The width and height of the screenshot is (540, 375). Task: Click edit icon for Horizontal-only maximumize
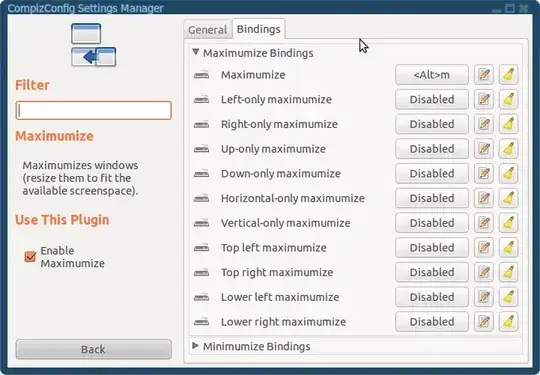coord(484,198)
